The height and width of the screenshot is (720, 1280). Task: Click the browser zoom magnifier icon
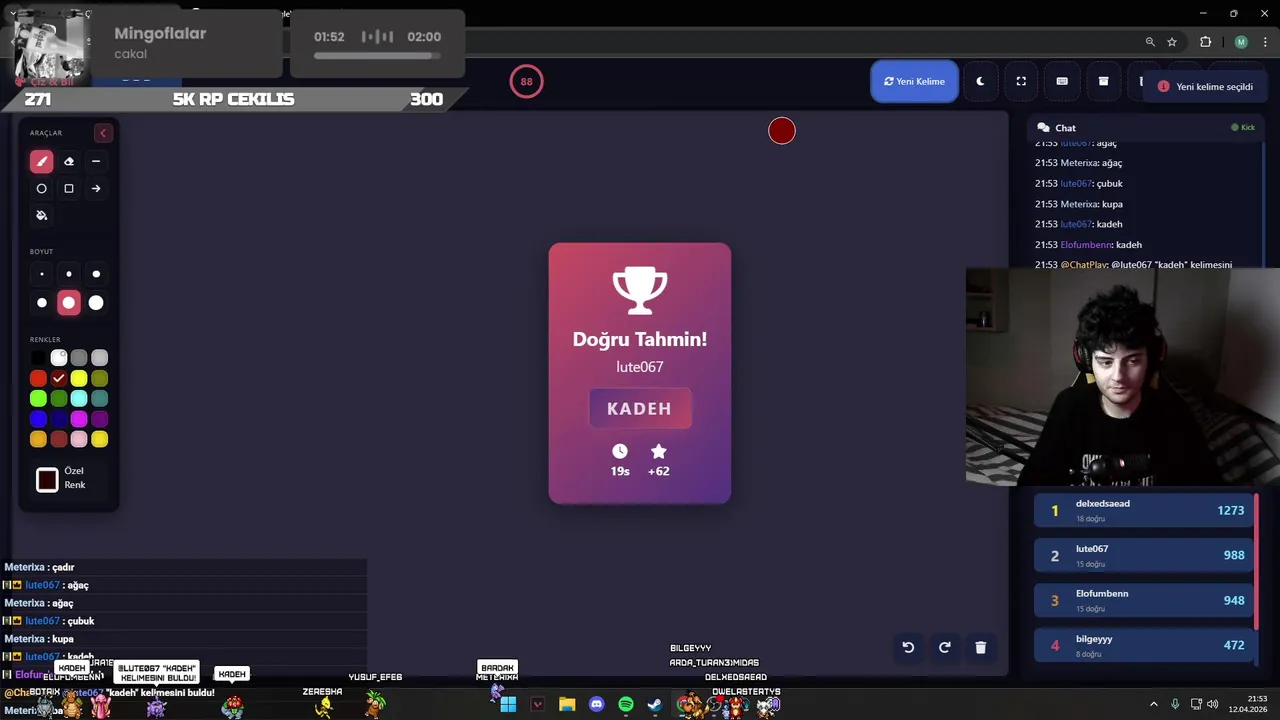(1150, 42)
